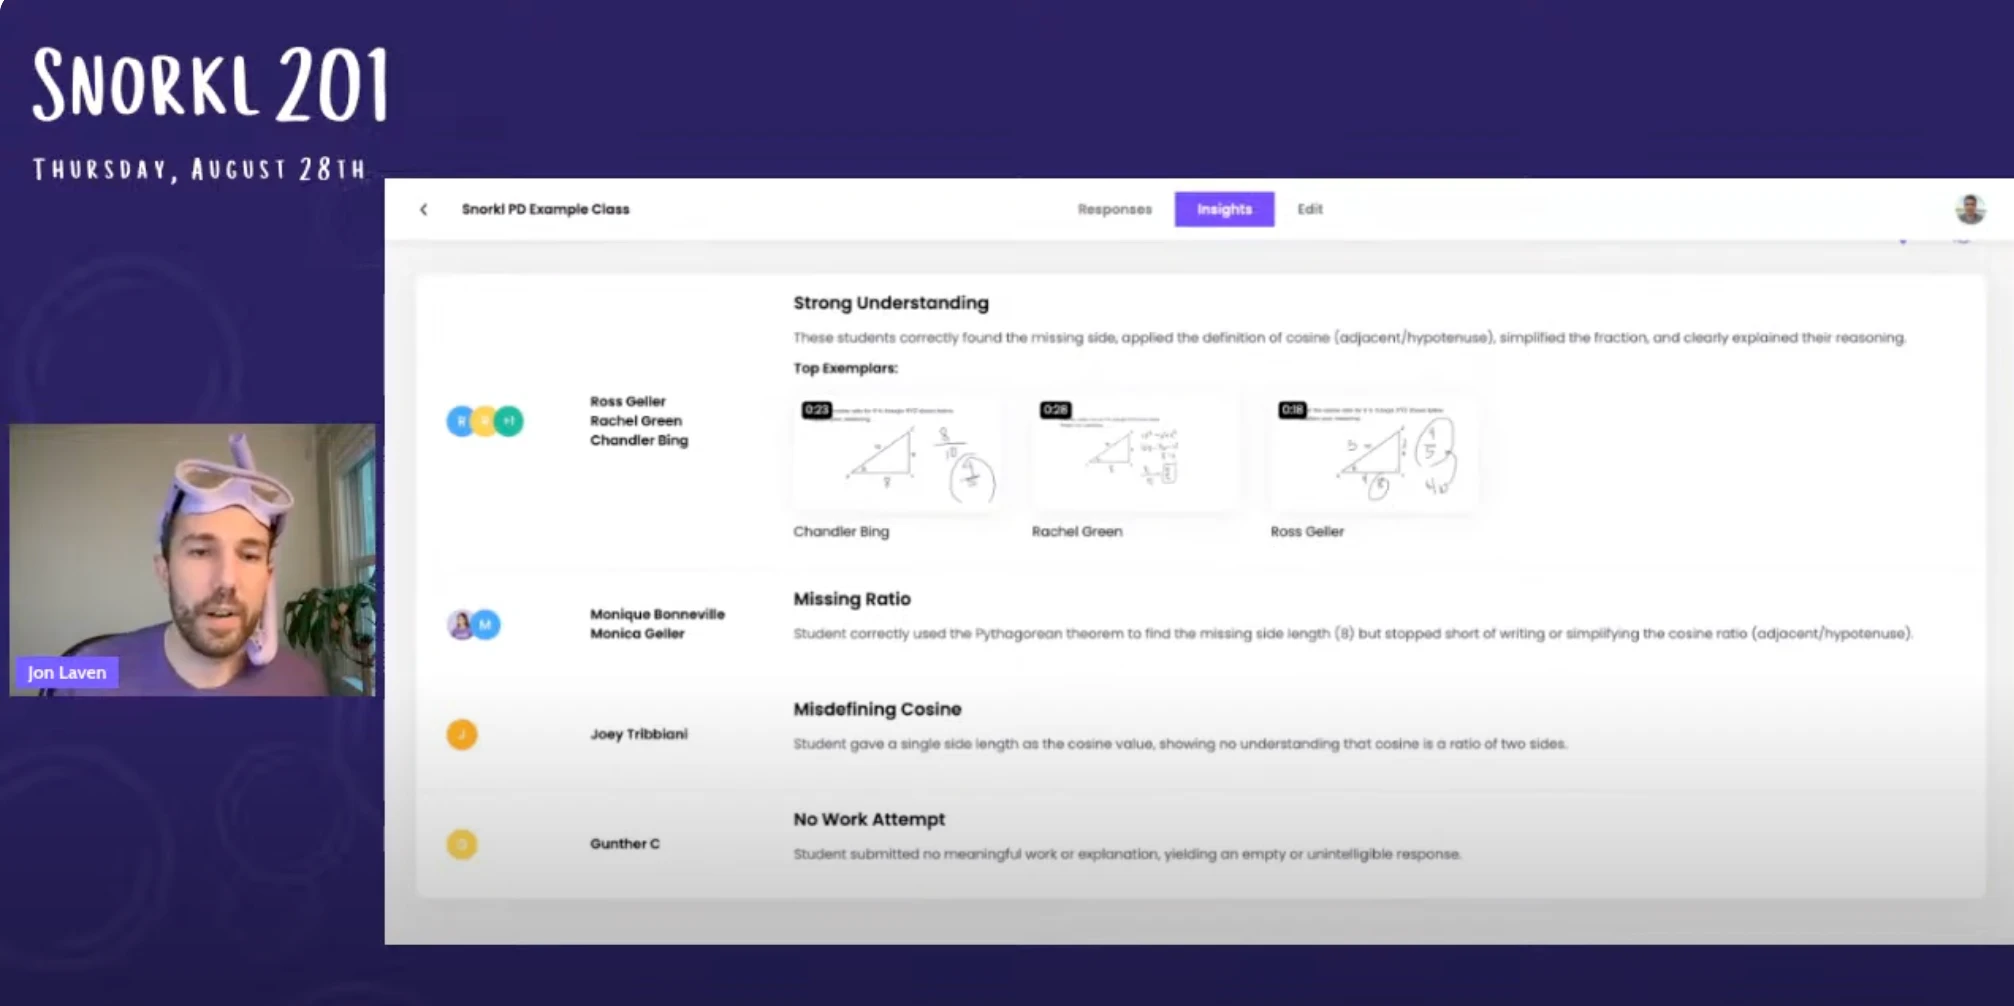The height and width of the screenshot is (1006, 2014).
Task: Select student Joey Tribbiani
Action: [638, 734]
